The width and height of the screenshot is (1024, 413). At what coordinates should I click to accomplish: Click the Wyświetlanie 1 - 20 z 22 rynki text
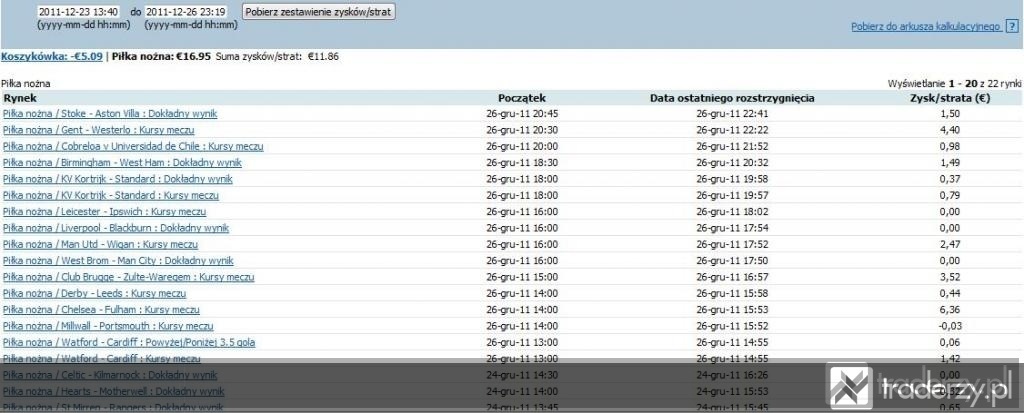pos(954,84)
